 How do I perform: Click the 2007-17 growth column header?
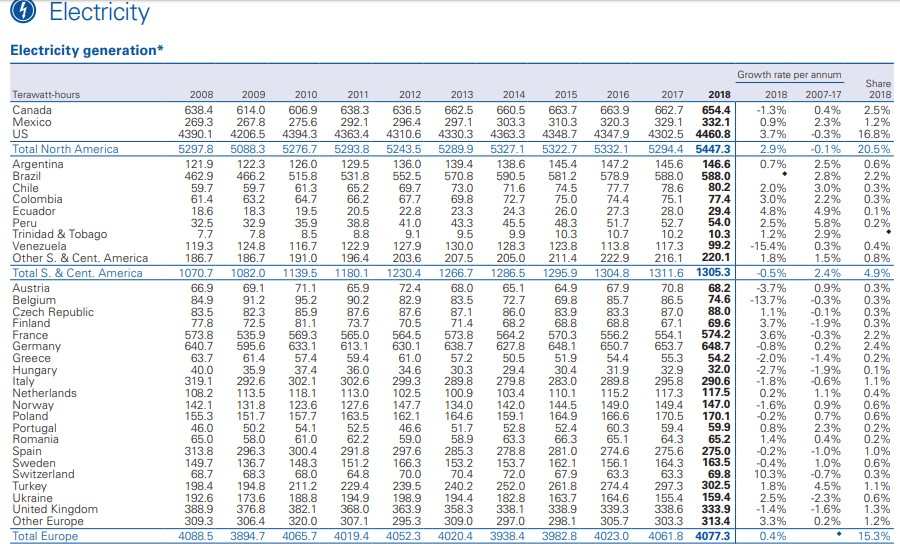825,94
